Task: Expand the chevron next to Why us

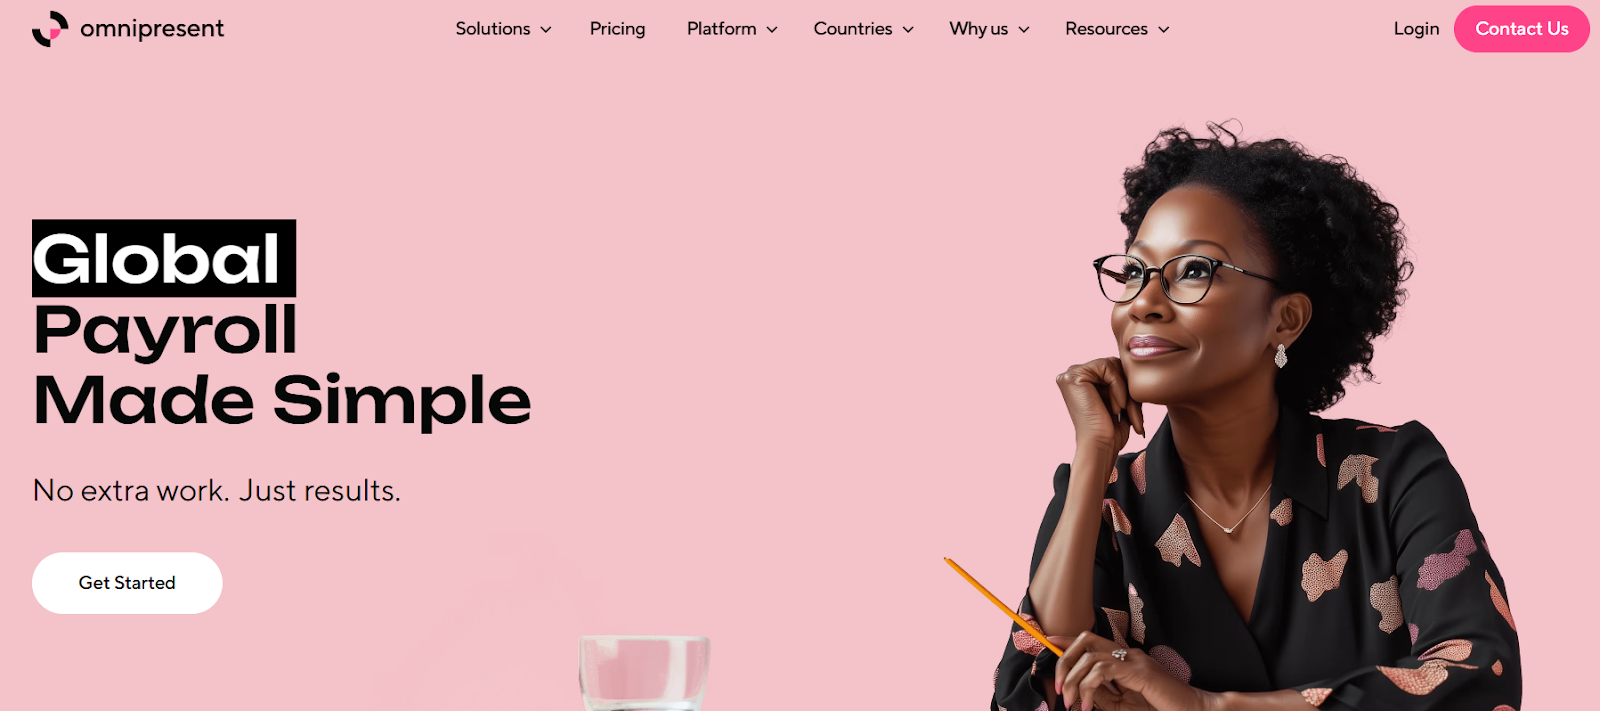Action: (1024, 30)
